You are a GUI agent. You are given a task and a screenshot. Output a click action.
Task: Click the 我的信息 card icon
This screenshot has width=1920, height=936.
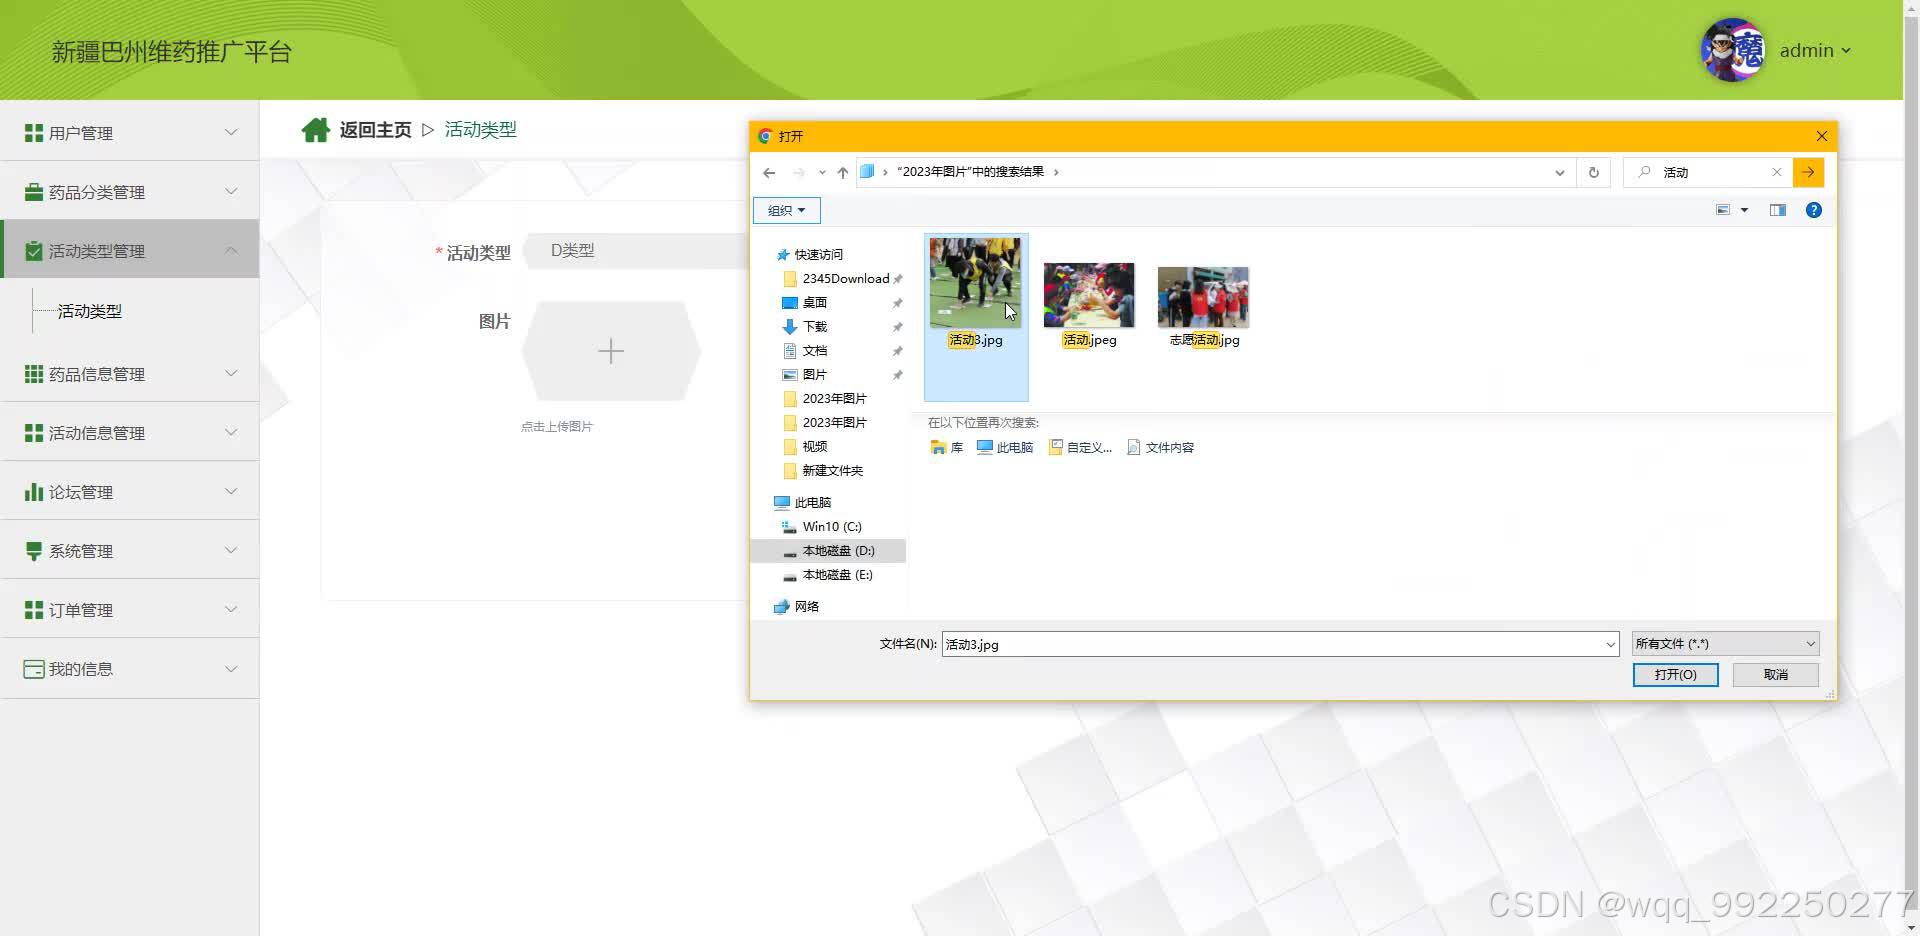click(34, 669)
